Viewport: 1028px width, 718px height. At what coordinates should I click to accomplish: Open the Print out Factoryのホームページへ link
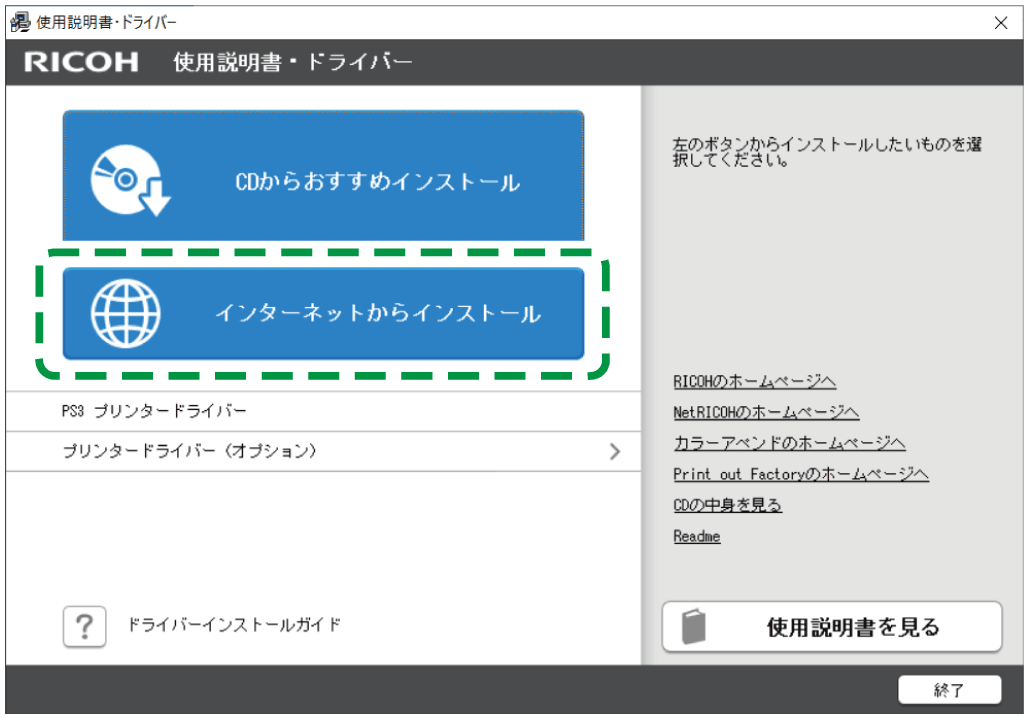pyautogui.click(x=801, y=474)
